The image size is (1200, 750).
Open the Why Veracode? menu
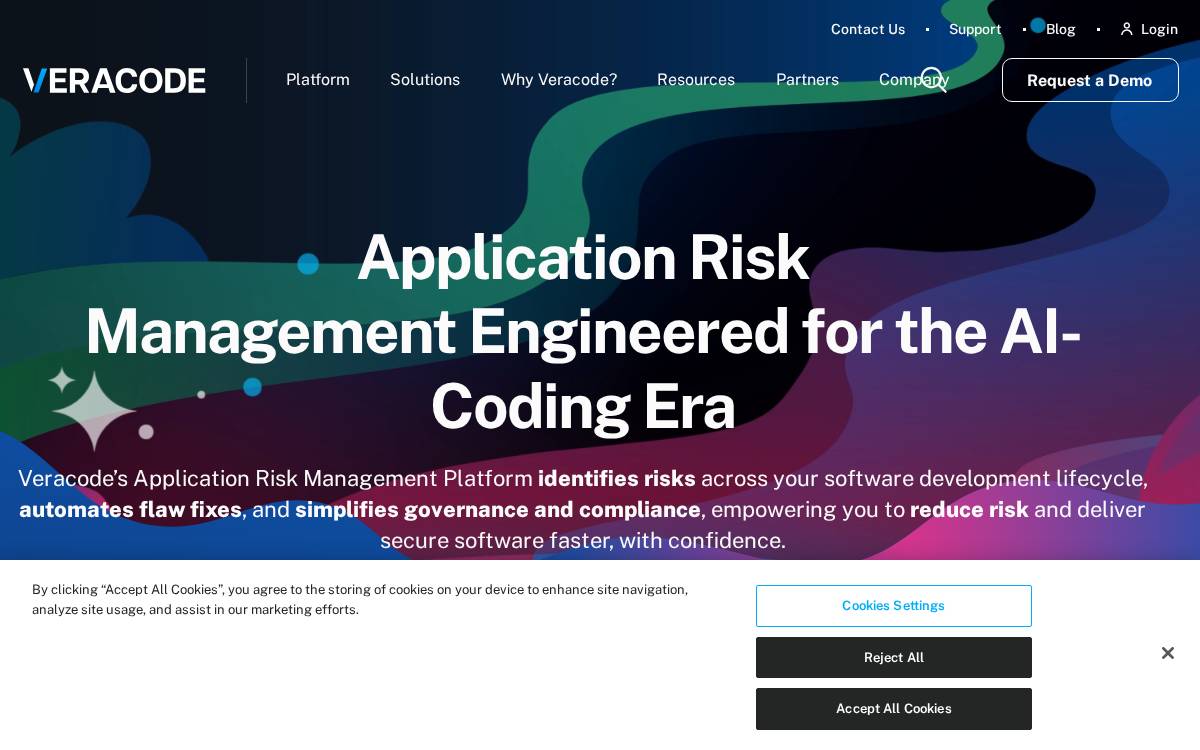559,79
